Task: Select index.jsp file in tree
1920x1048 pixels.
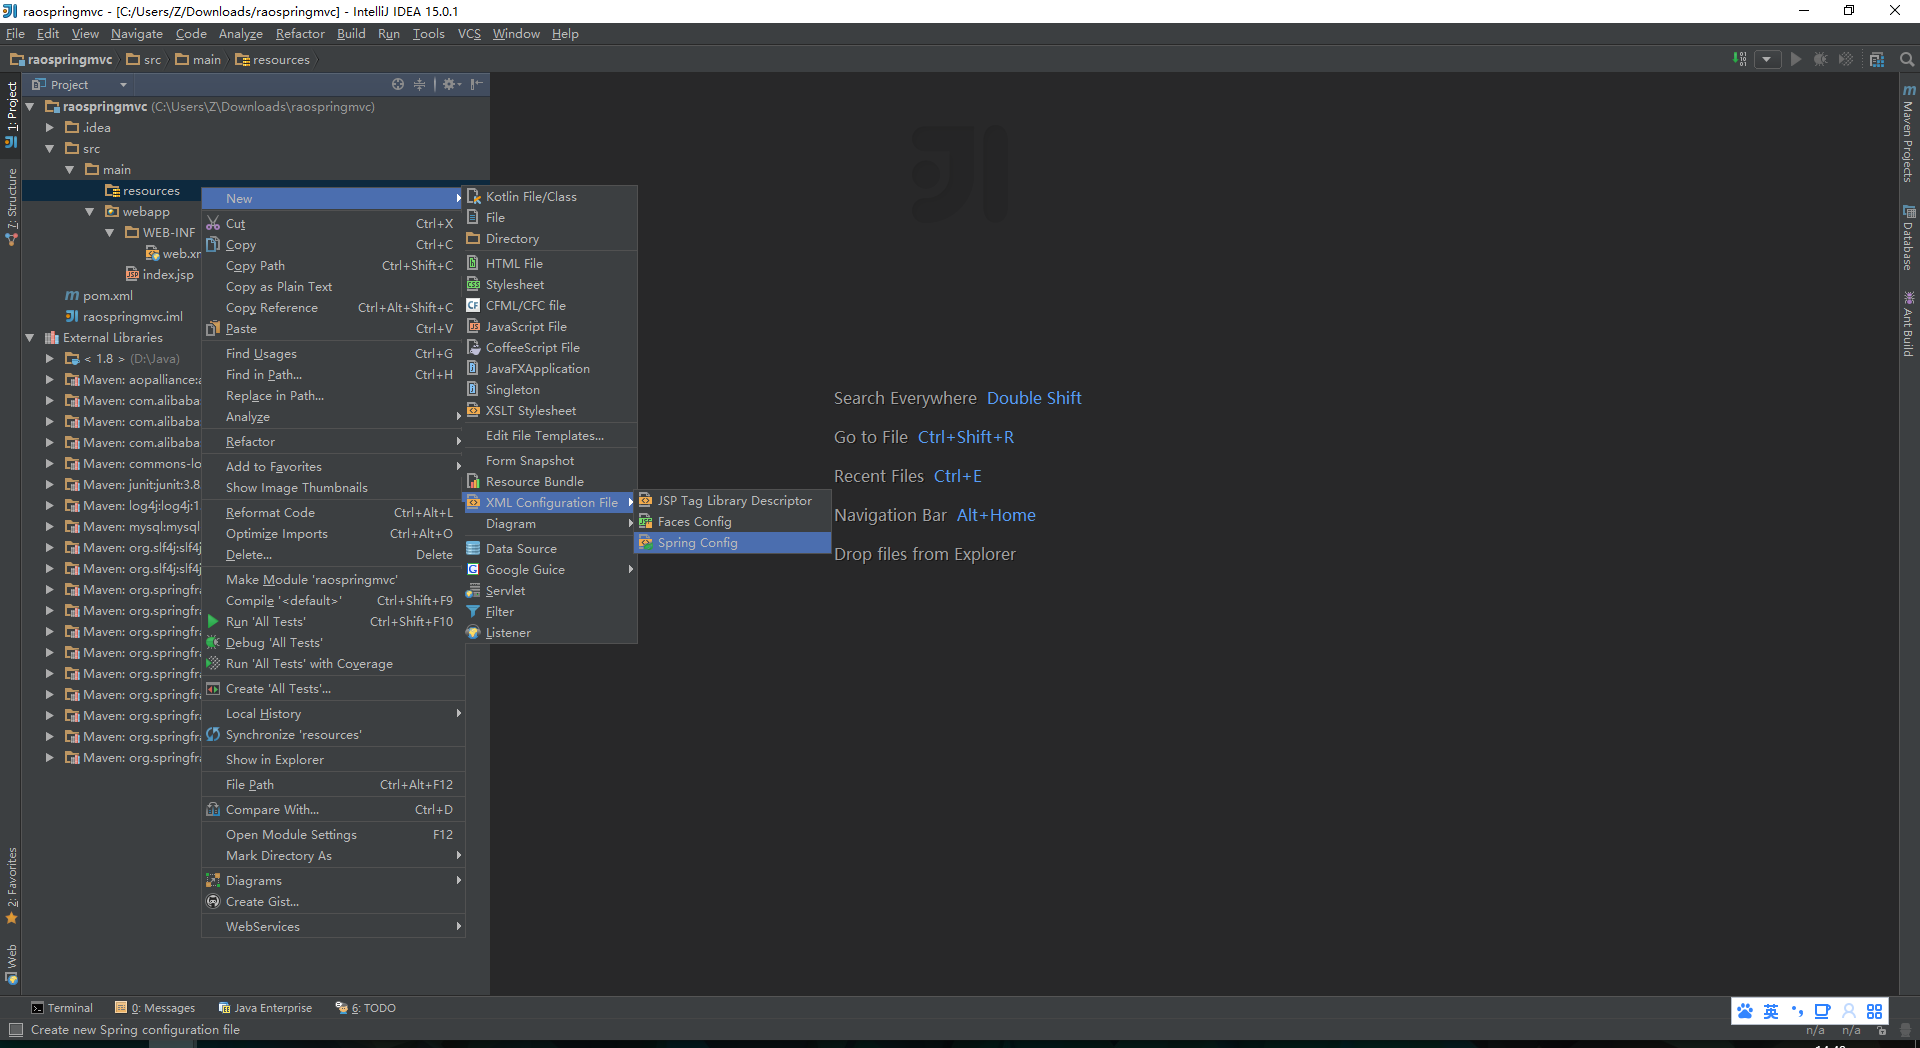Action: (x=160, y=275)
